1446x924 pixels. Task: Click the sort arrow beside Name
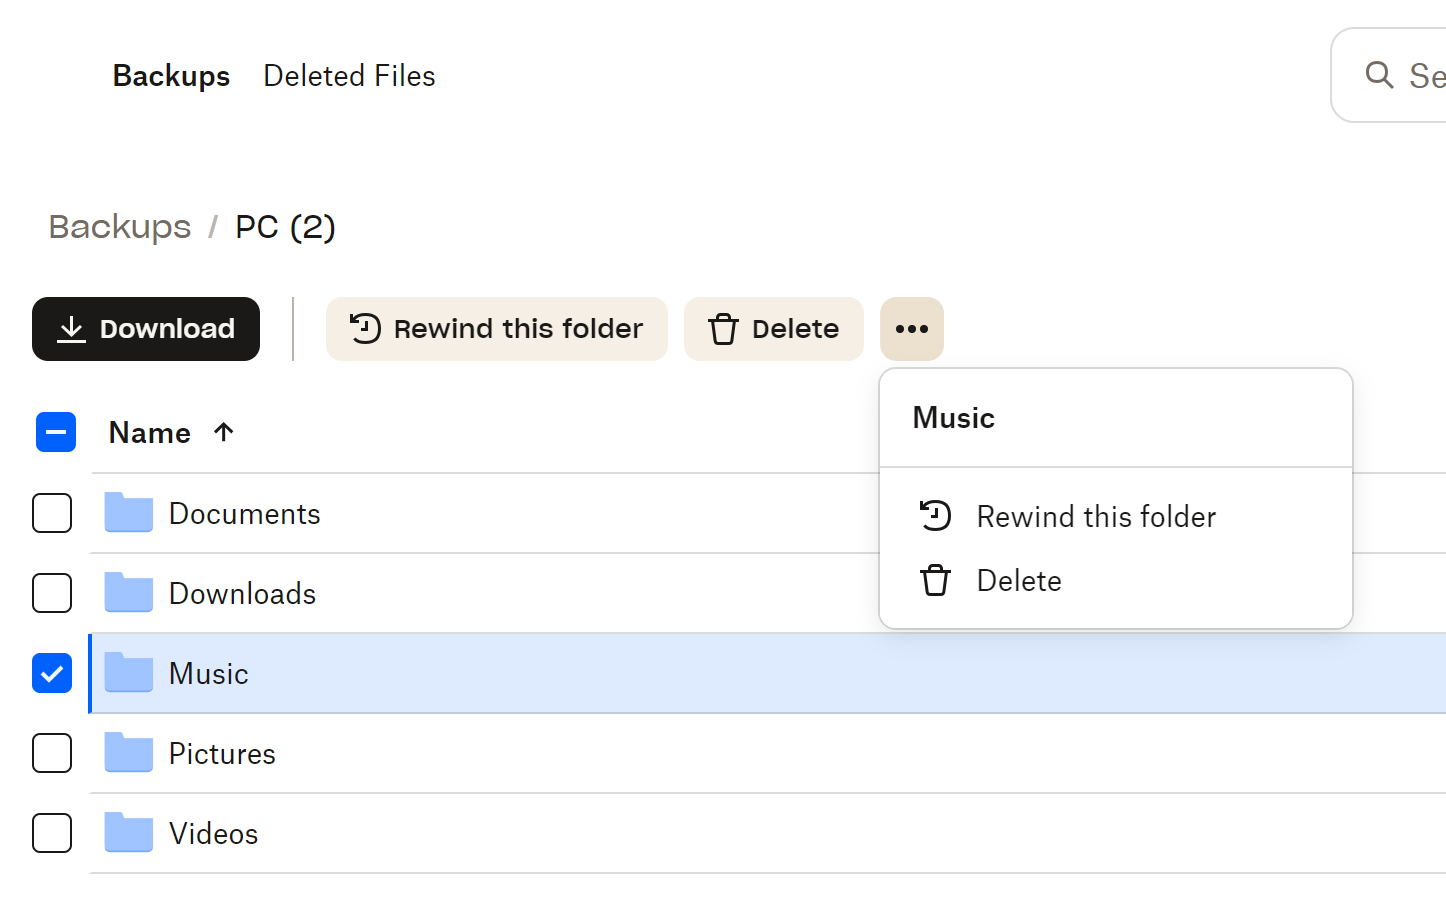pos(224,432)
